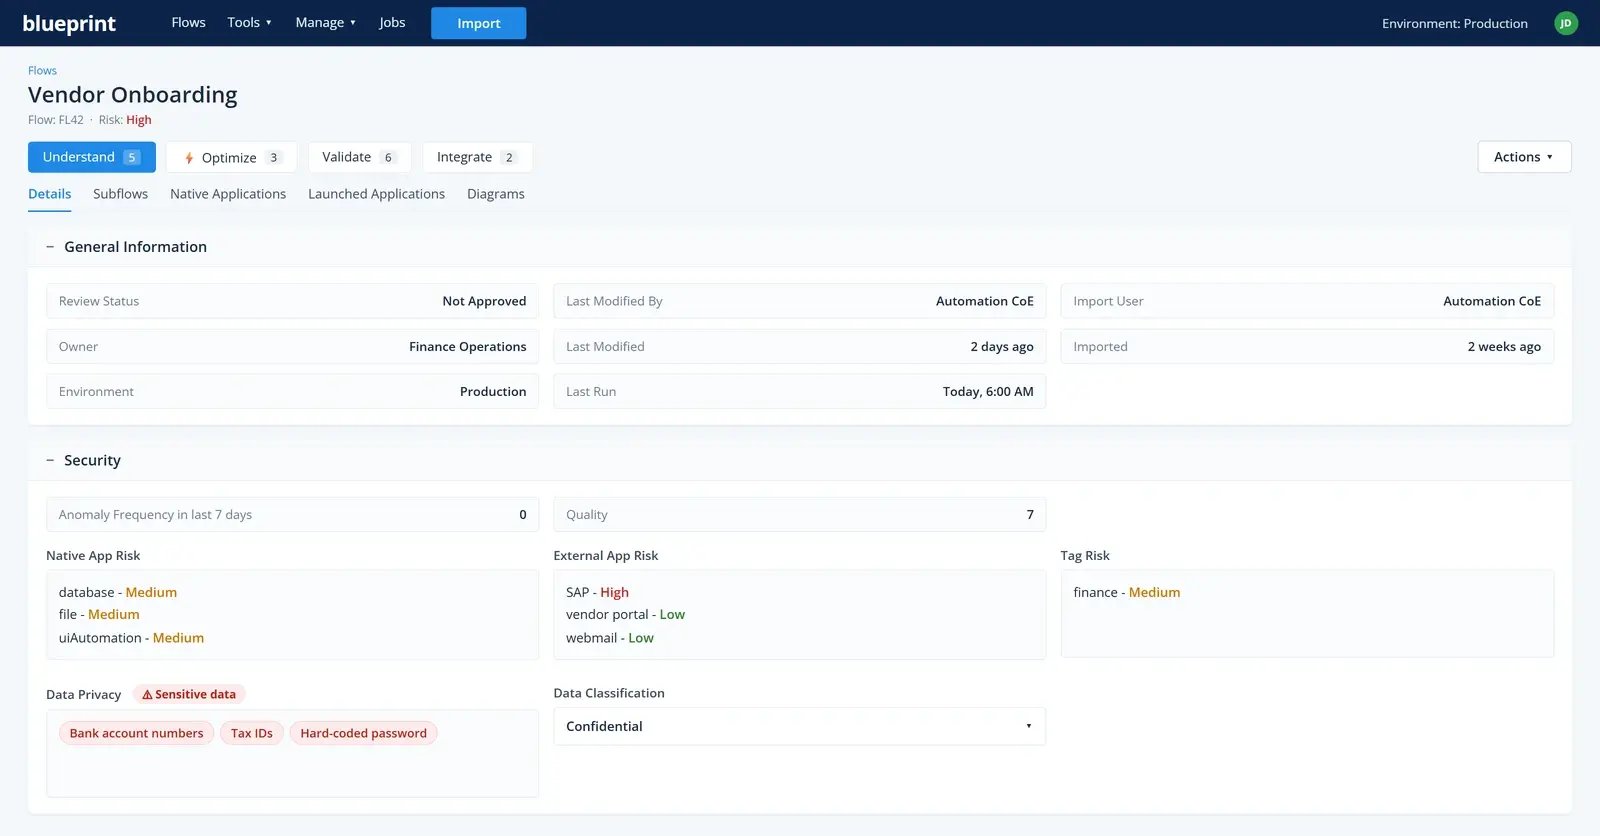Image resolution: width=1600 pixels, height=836 pixels.
Task: Open the JD user avatar menu
Action: coord(1566,23)
